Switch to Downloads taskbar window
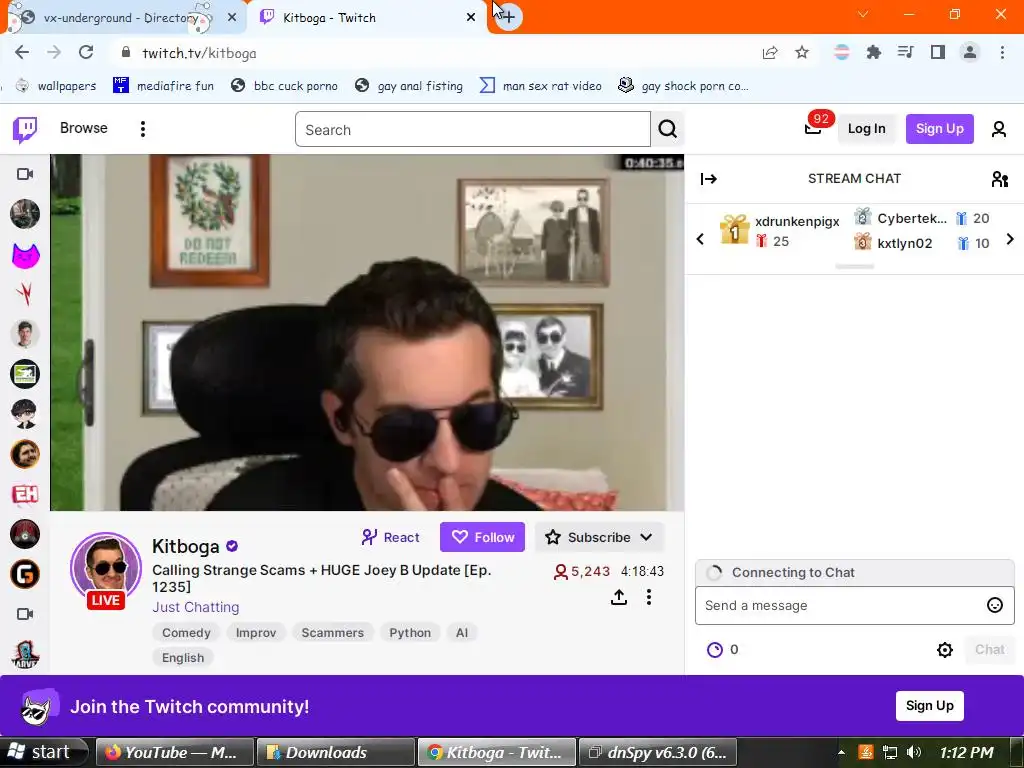 click(336, 752)
